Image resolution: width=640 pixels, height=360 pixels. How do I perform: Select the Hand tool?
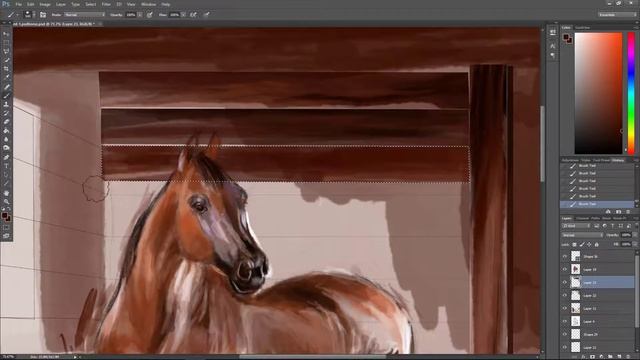(x=6, y=193)
